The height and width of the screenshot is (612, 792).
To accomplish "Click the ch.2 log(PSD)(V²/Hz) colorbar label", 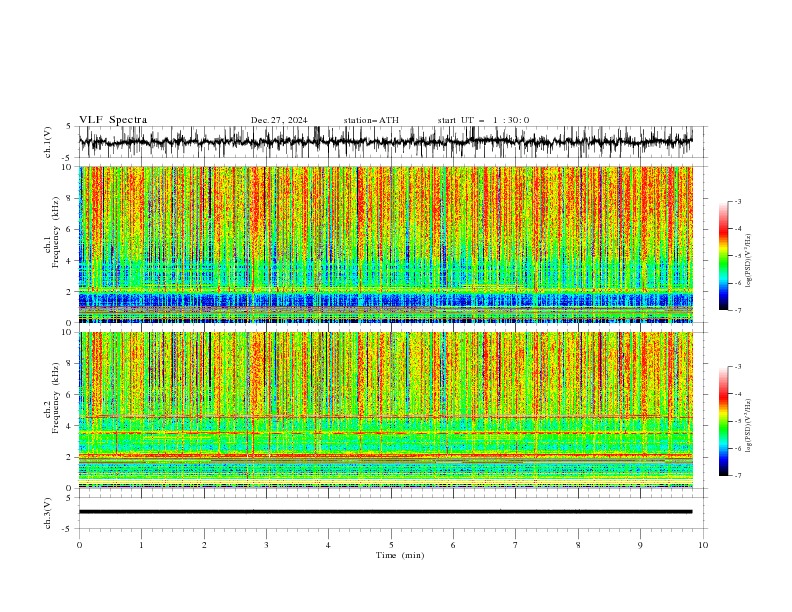I will point(749,426).
